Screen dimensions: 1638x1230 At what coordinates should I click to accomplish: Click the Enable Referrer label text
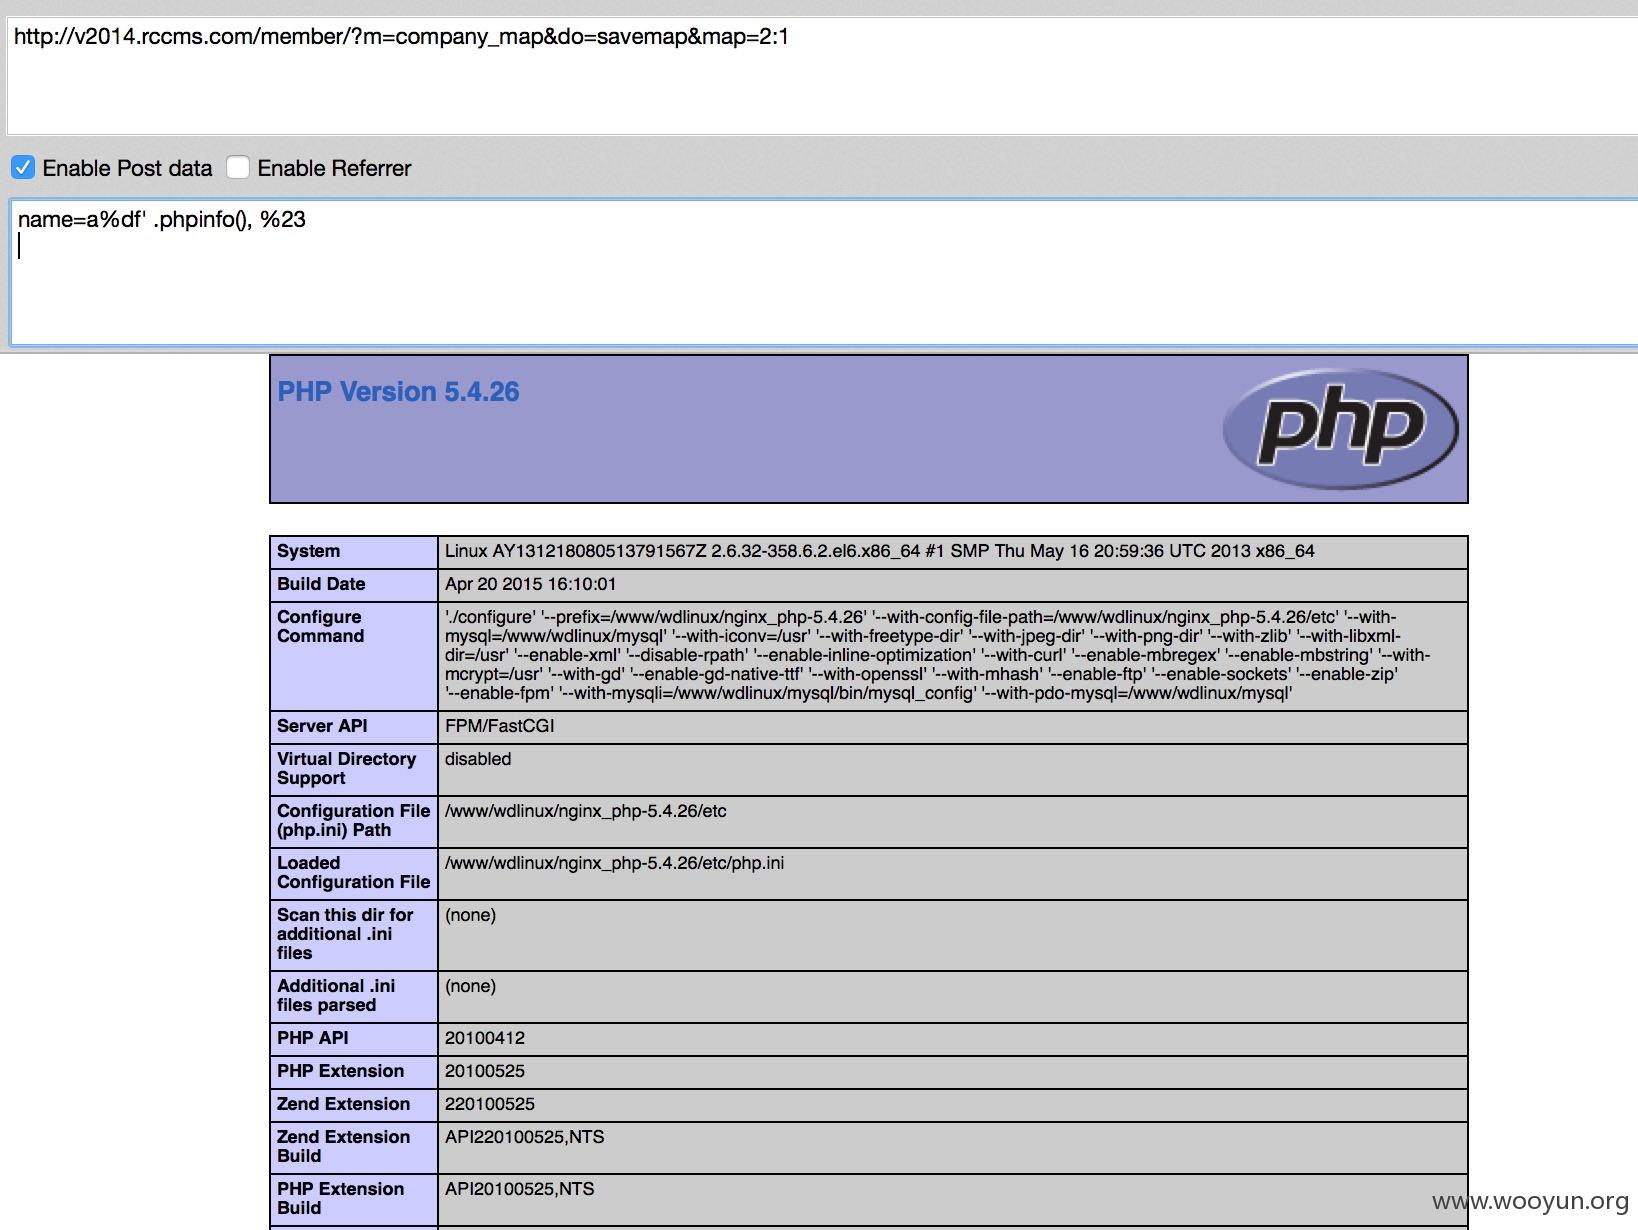pyautogui.click(x=334, y=168)
